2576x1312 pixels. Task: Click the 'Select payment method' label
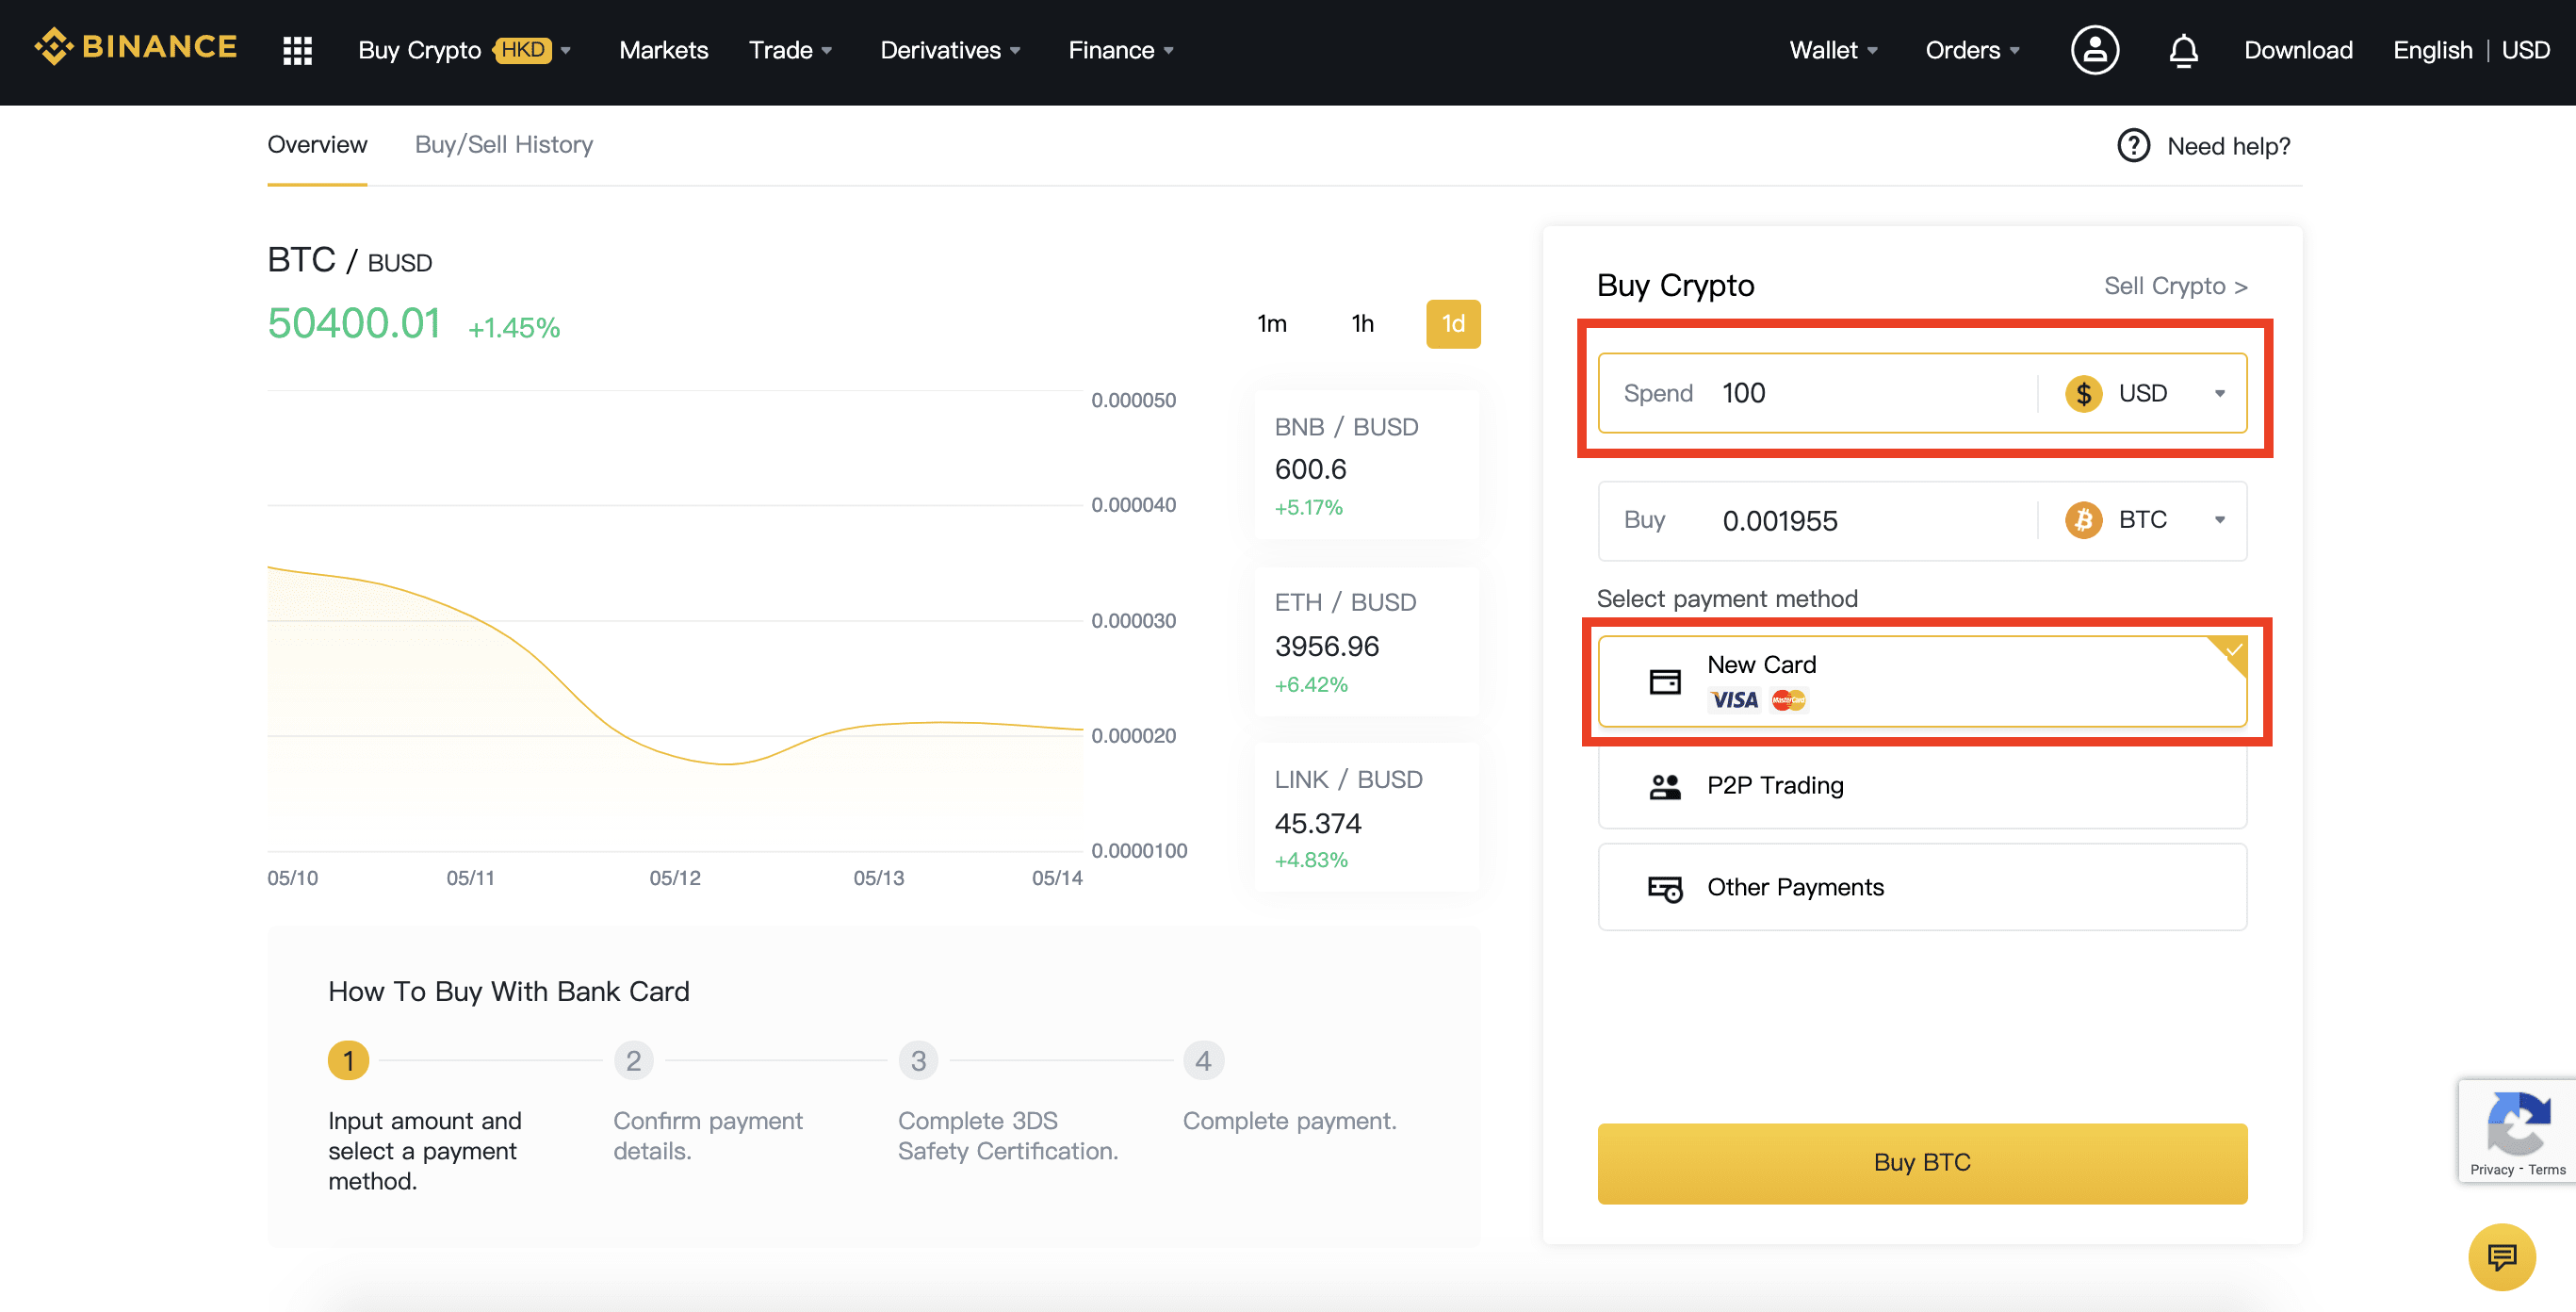(x=1726, y=599)
